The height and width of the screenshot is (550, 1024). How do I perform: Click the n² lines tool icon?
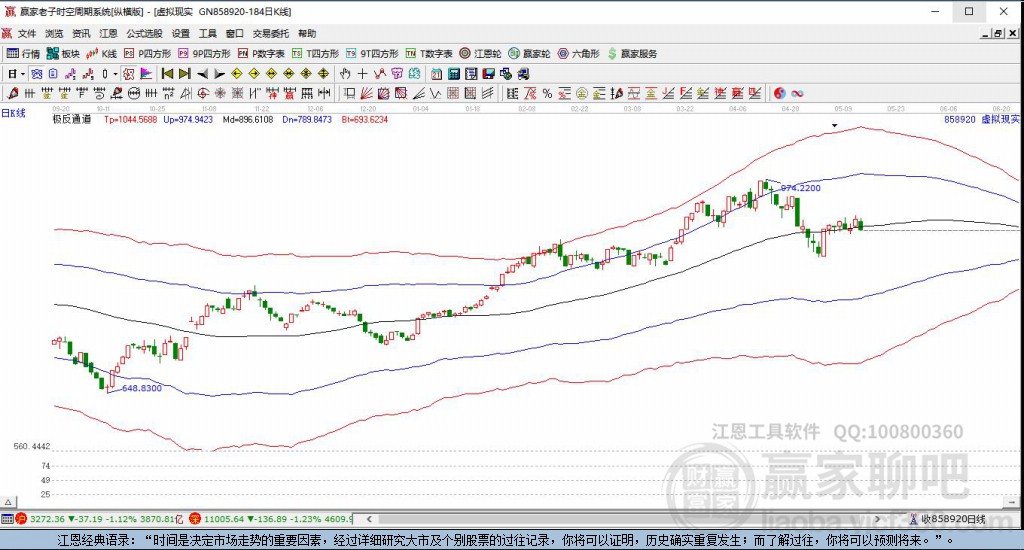click(169, 93)
